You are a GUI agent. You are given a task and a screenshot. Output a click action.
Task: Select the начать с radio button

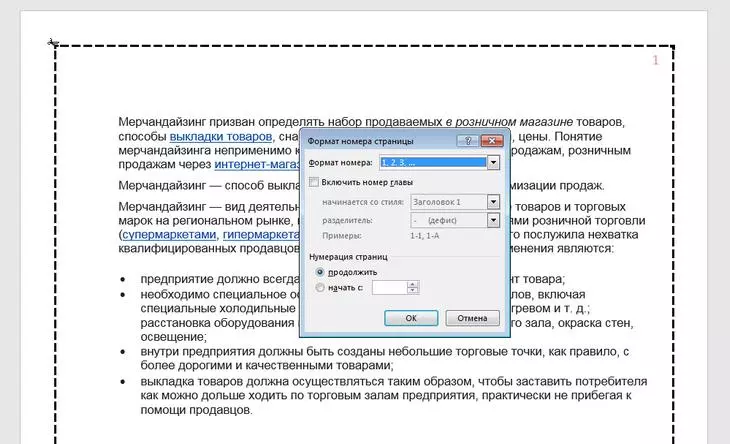[x=320, y=288]
